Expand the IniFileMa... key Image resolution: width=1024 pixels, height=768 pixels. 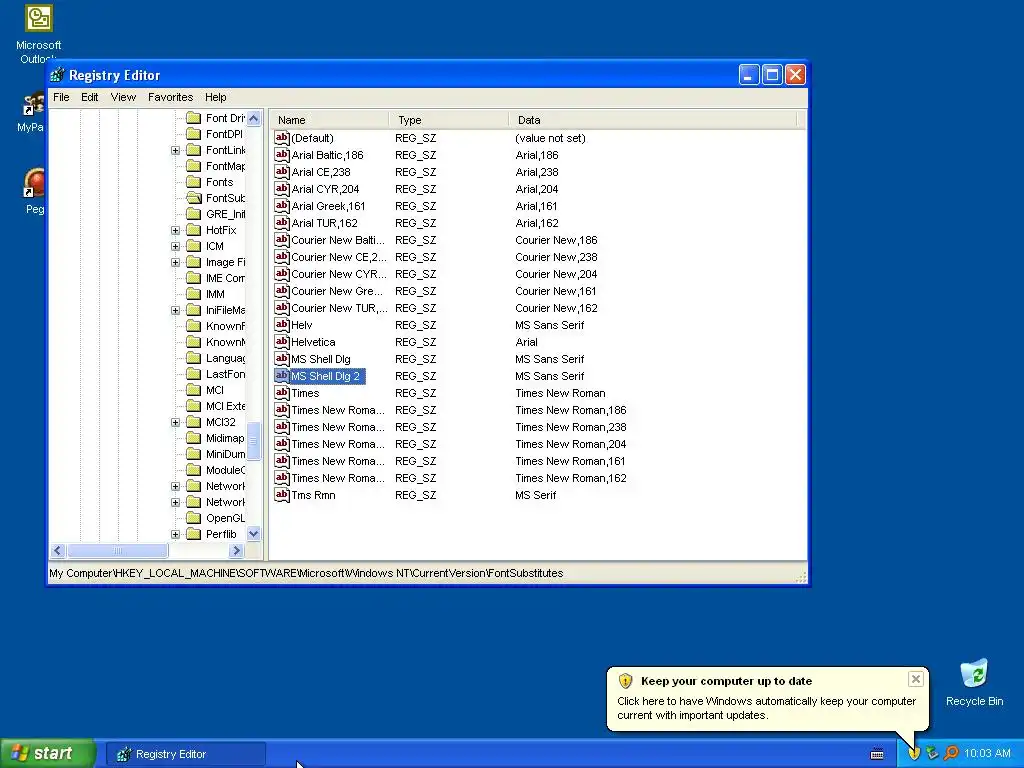coord(175,310)
